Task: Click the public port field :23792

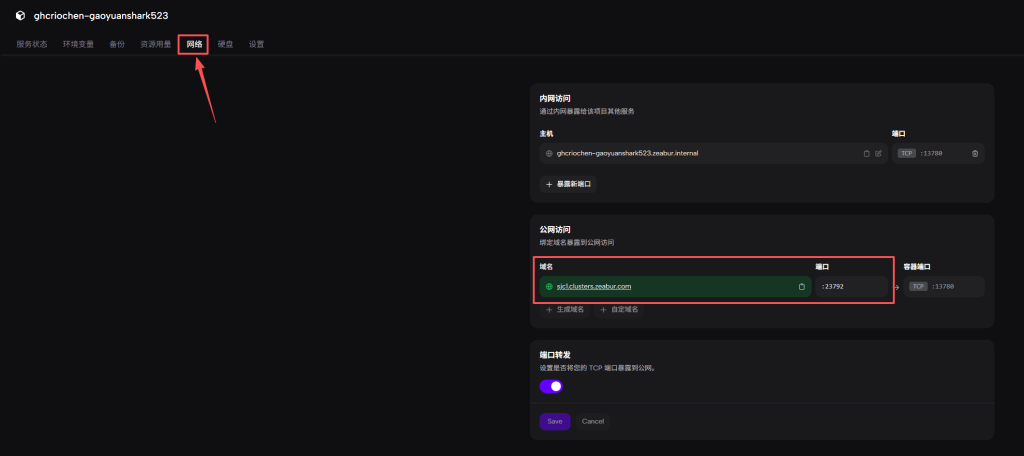Action: click(x=851, y=287)
